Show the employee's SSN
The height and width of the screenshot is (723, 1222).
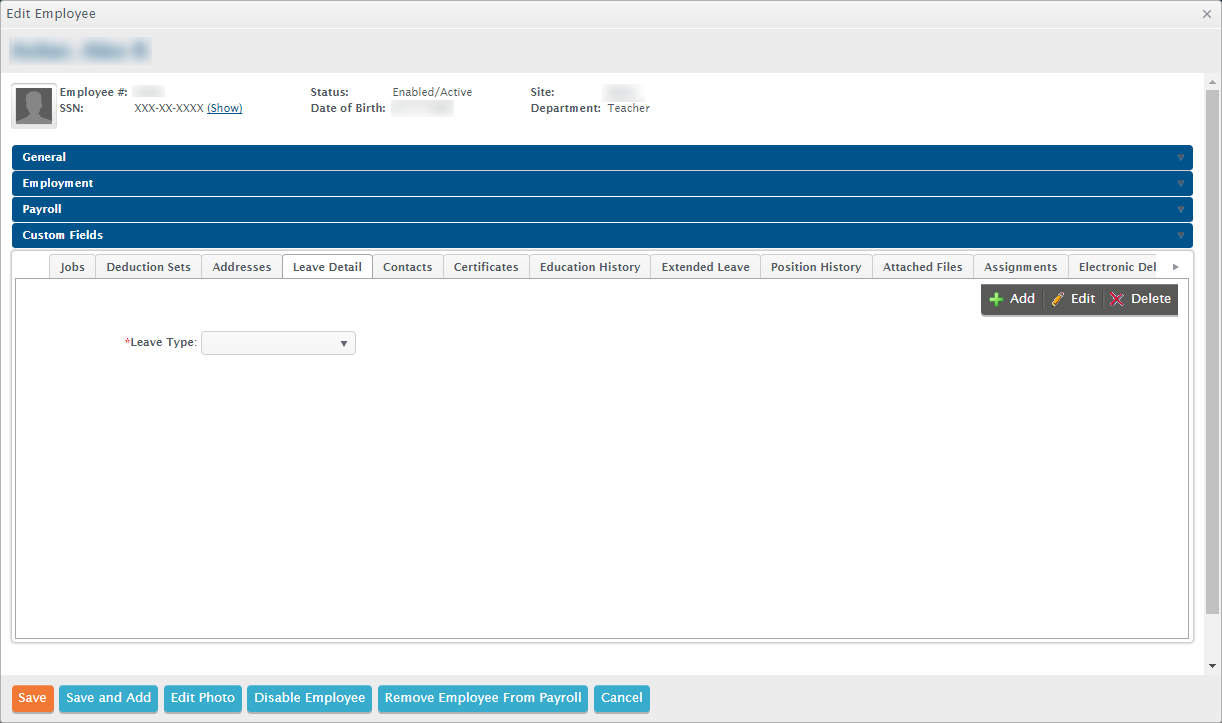click(x=224, y=108)
